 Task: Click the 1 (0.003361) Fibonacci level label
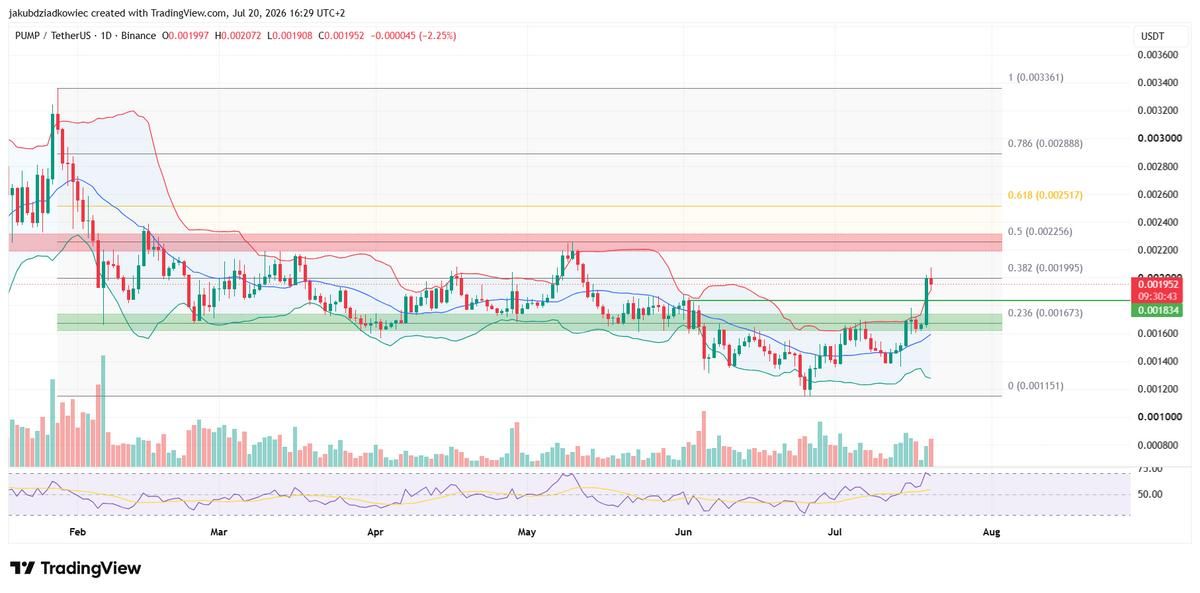[1042, 77]
